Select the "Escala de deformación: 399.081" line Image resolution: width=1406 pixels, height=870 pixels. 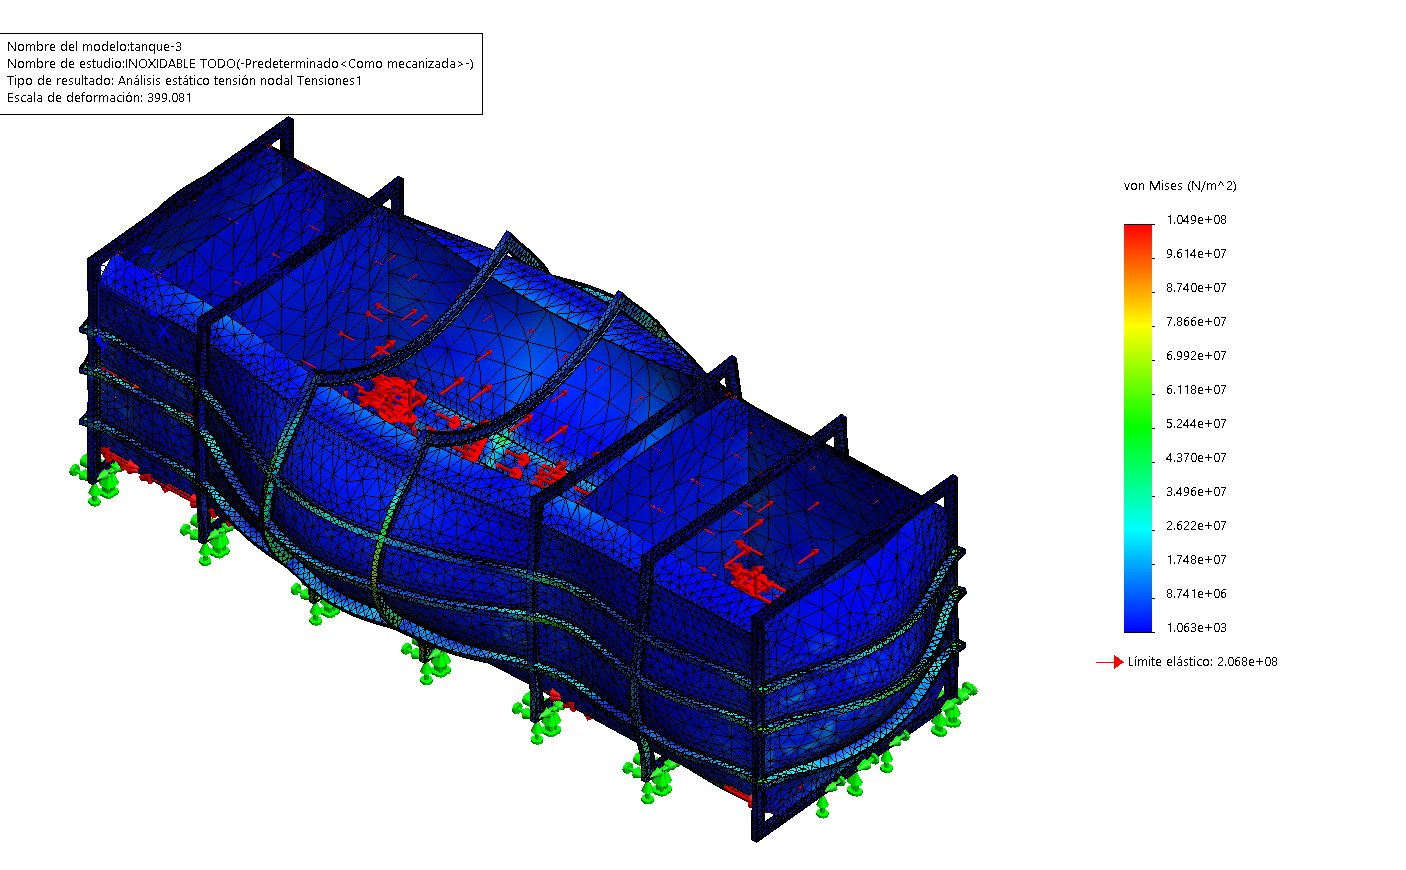pyautogui.click(x=99, y=97)
